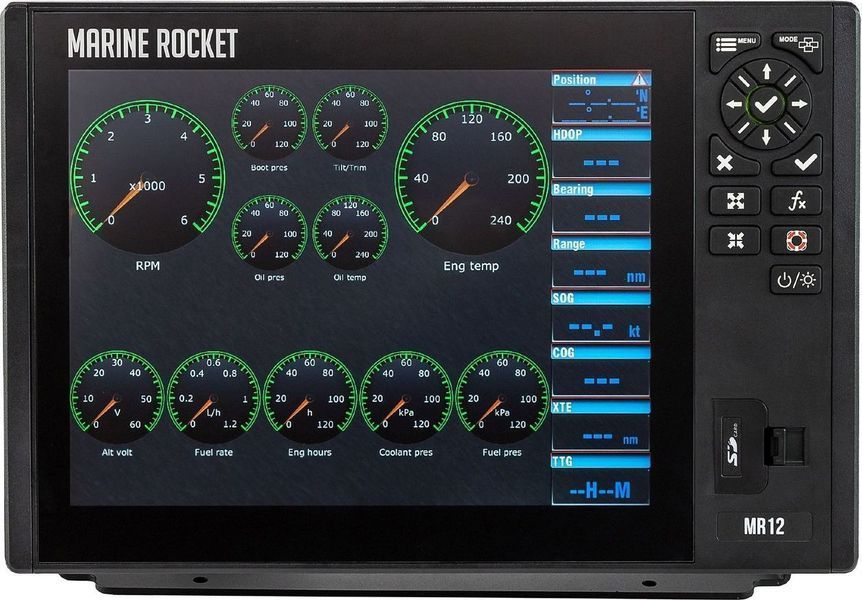
Task: Tap the MARINE ROCKET logo
Action: click(x=152, y=43)
